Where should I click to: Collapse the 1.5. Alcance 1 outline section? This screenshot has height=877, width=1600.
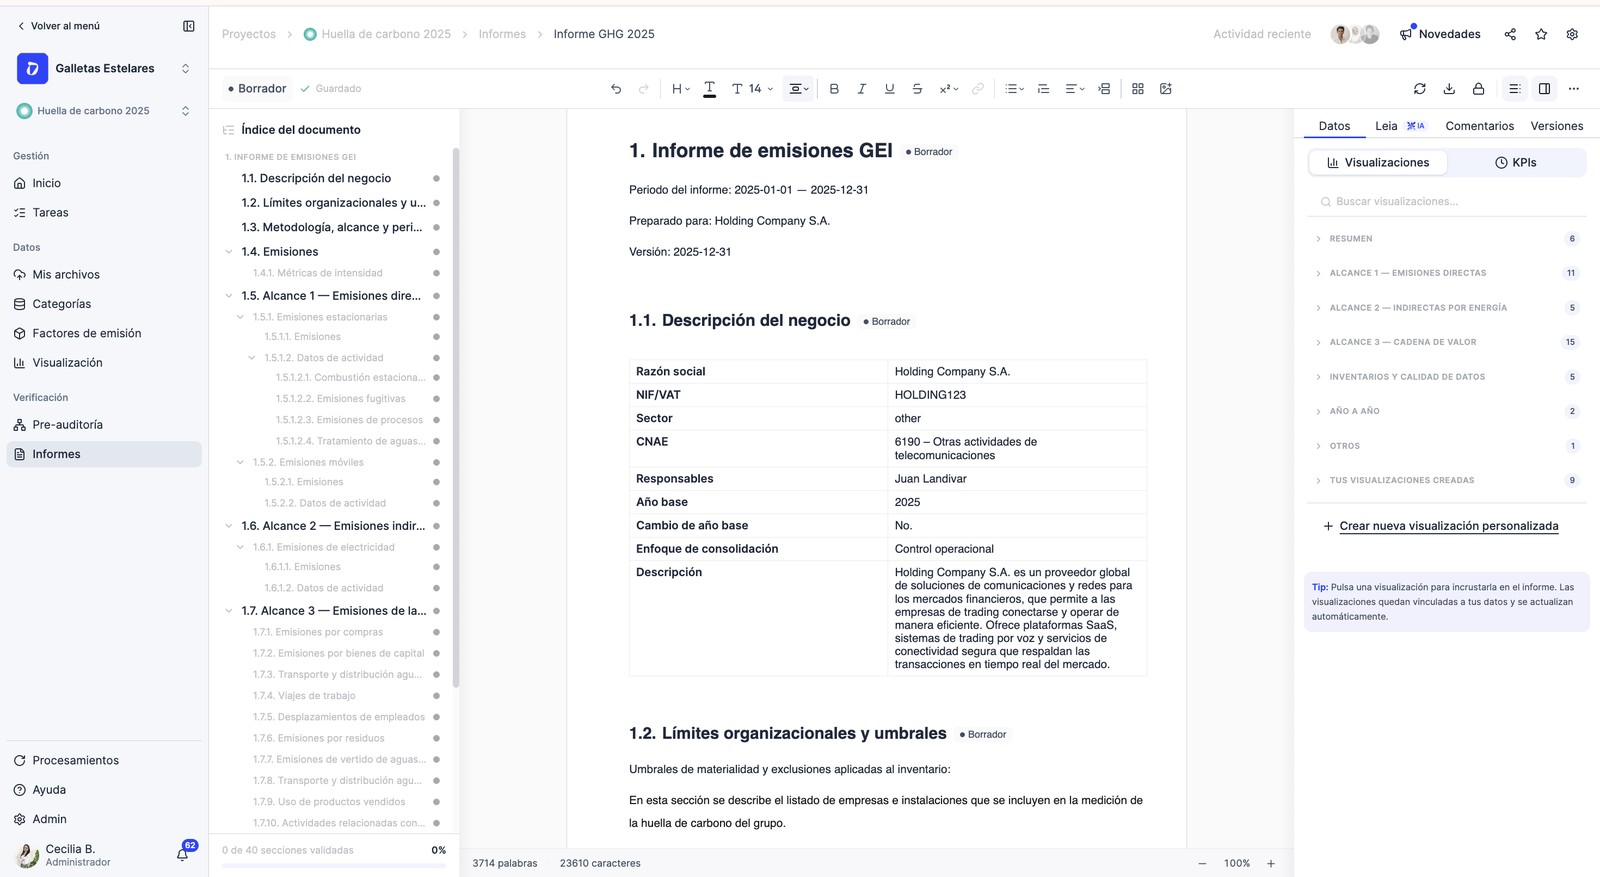[x=229, y=296]
